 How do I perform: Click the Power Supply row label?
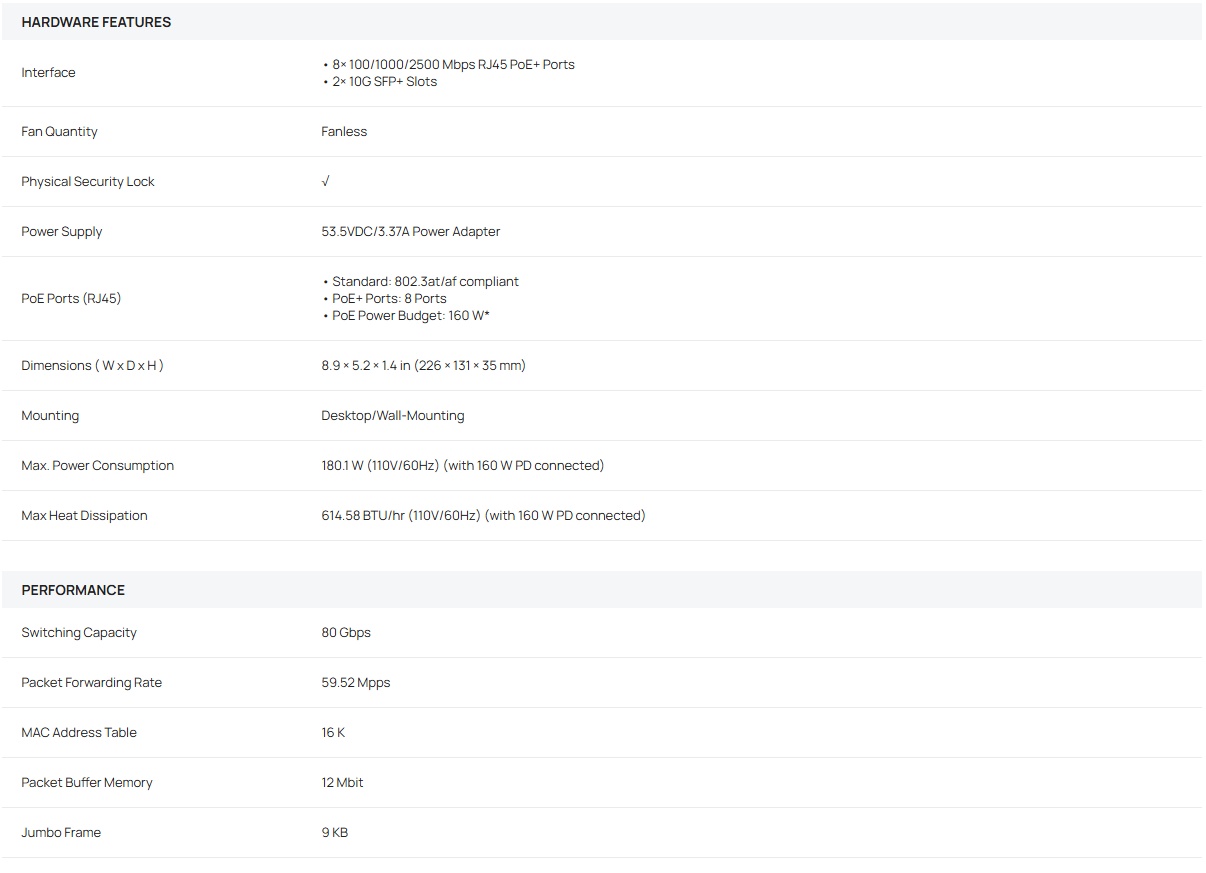pyautogui.click(x=62, y=231)
